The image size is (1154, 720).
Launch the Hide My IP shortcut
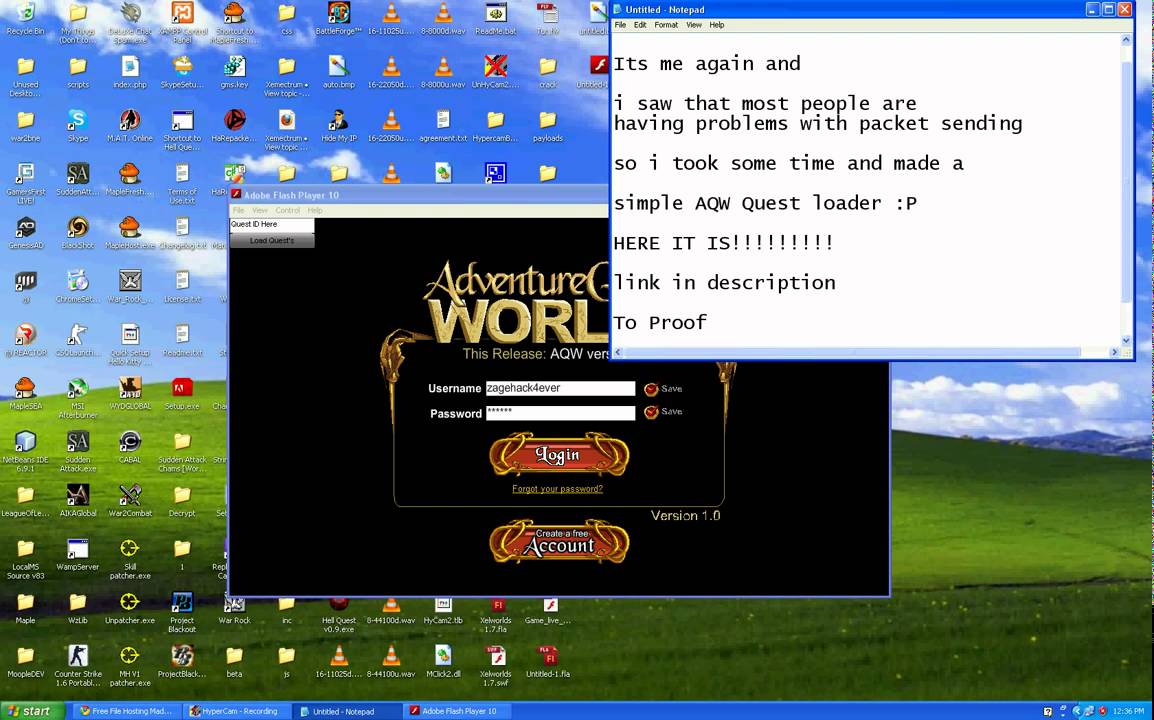click(339, 120)
